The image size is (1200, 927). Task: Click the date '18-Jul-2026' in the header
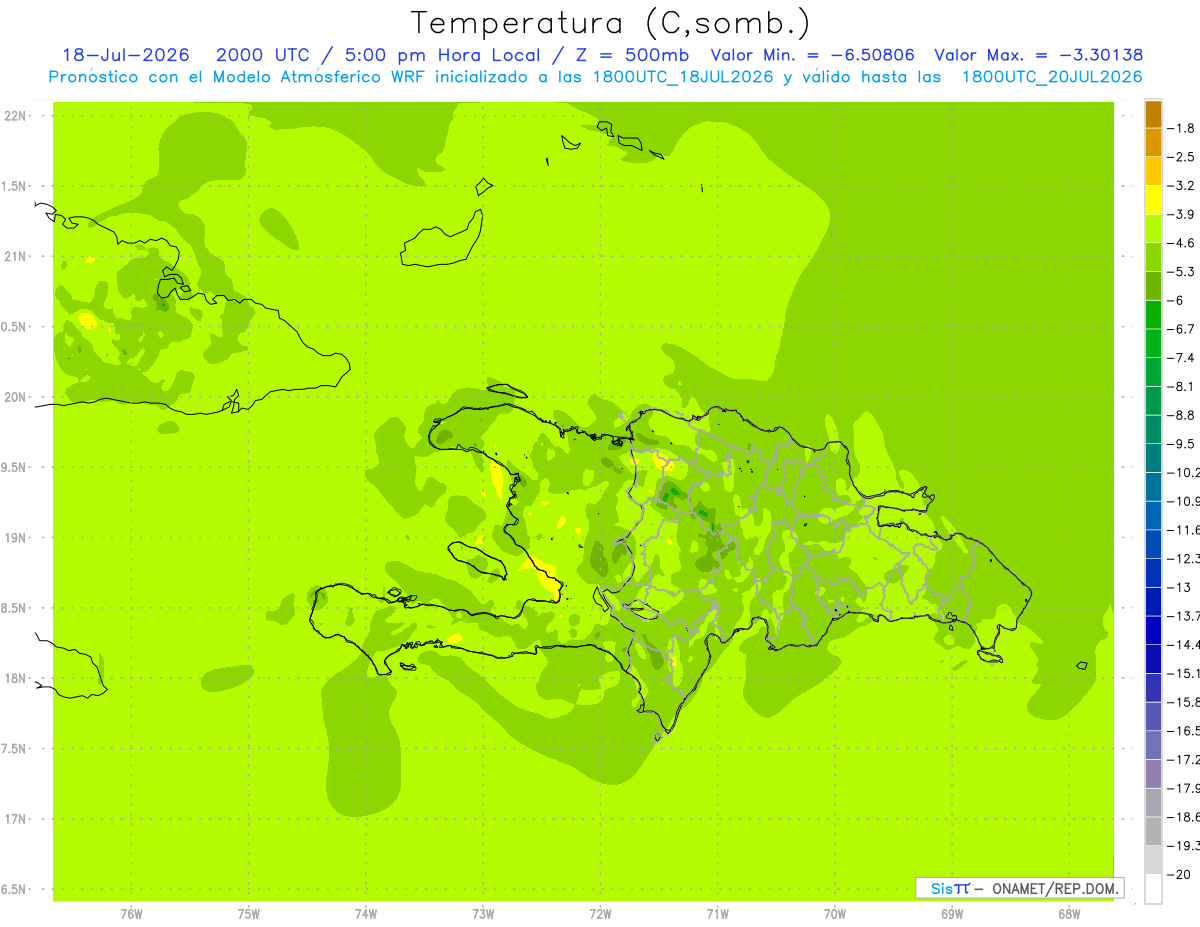point(126,55)
